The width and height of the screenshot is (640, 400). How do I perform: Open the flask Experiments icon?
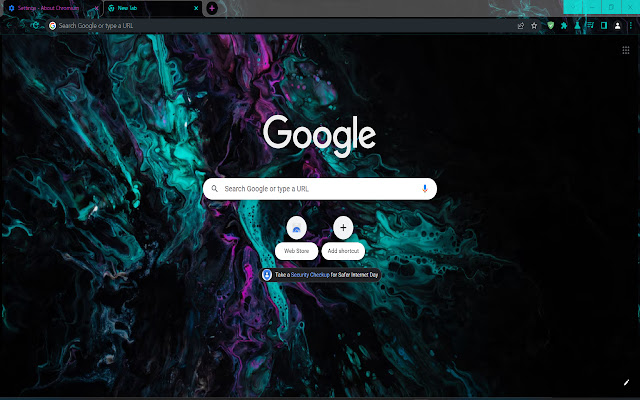click(x=577, y=26)
